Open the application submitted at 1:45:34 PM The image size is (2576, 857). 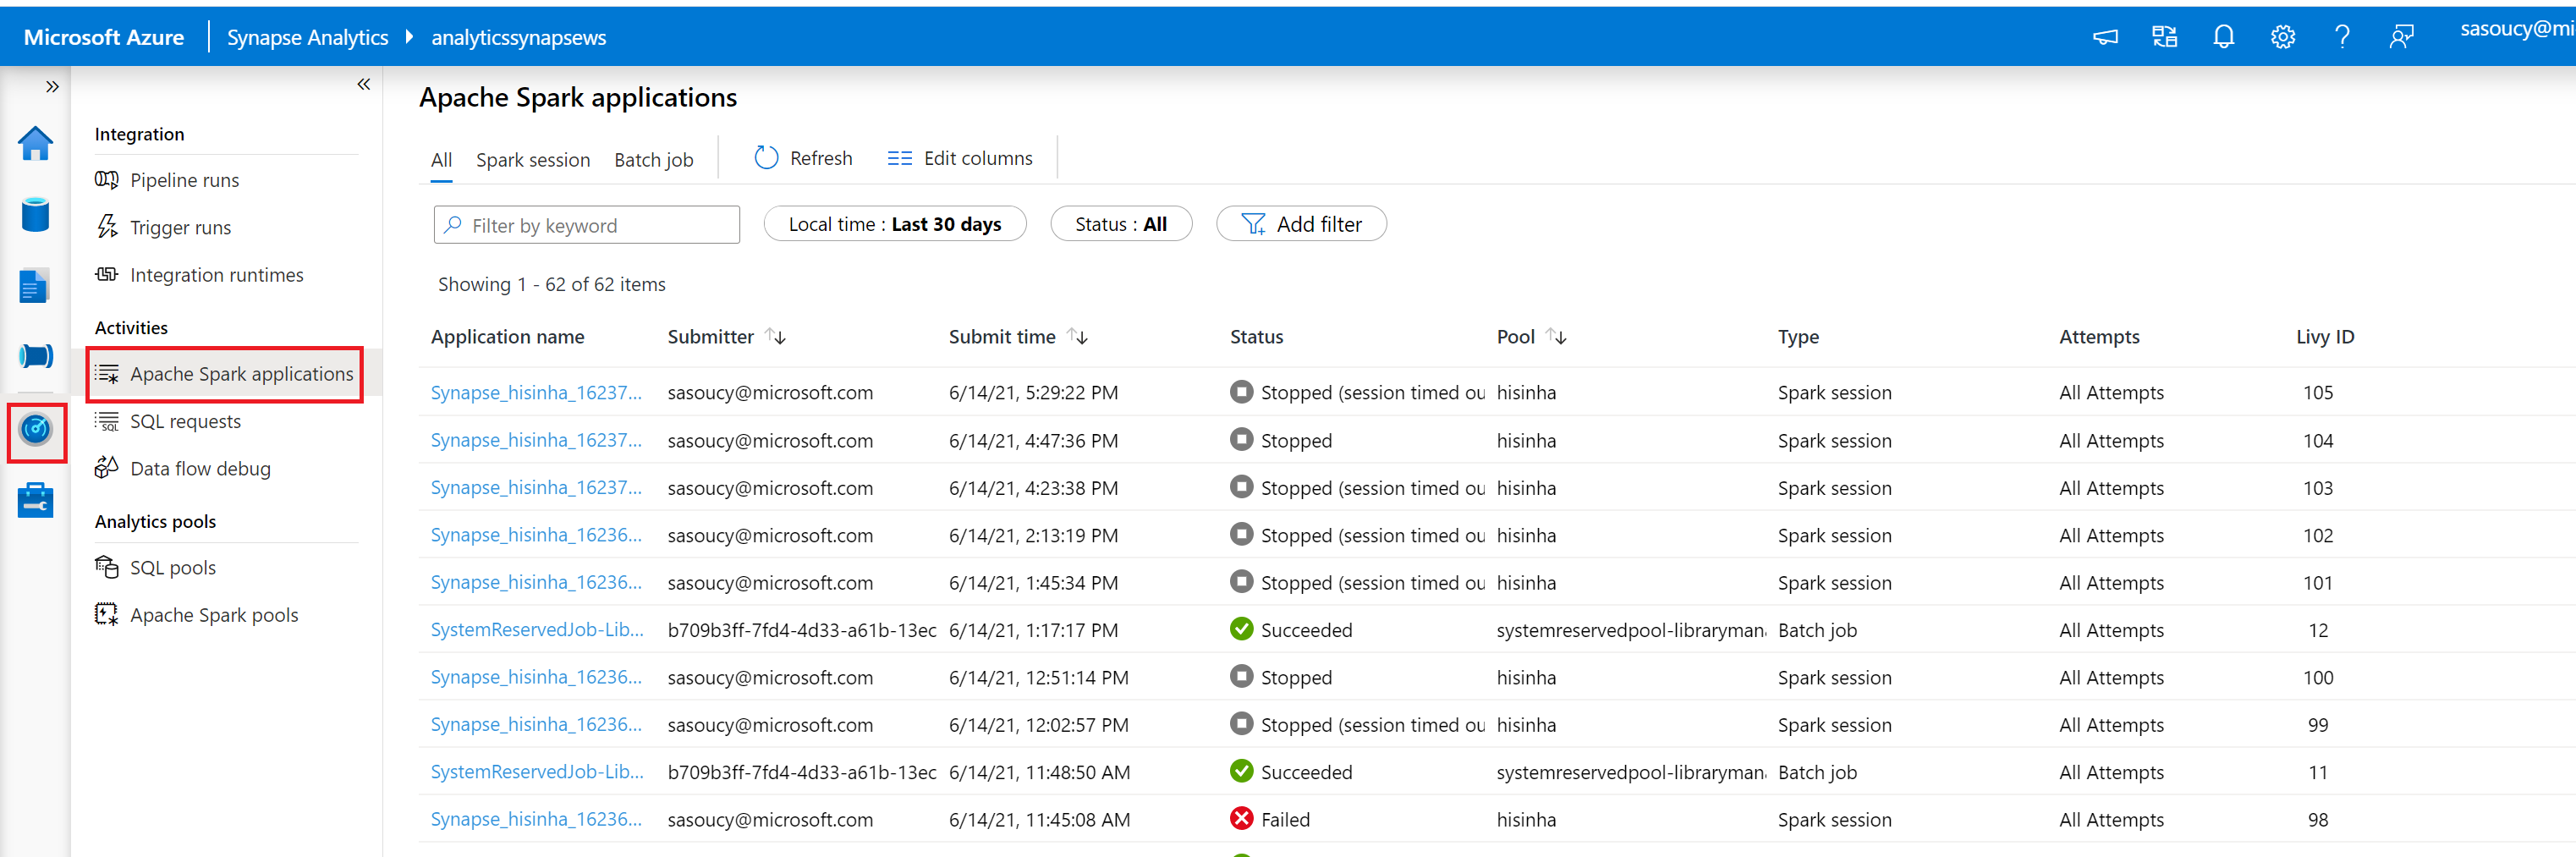[536, 583]
